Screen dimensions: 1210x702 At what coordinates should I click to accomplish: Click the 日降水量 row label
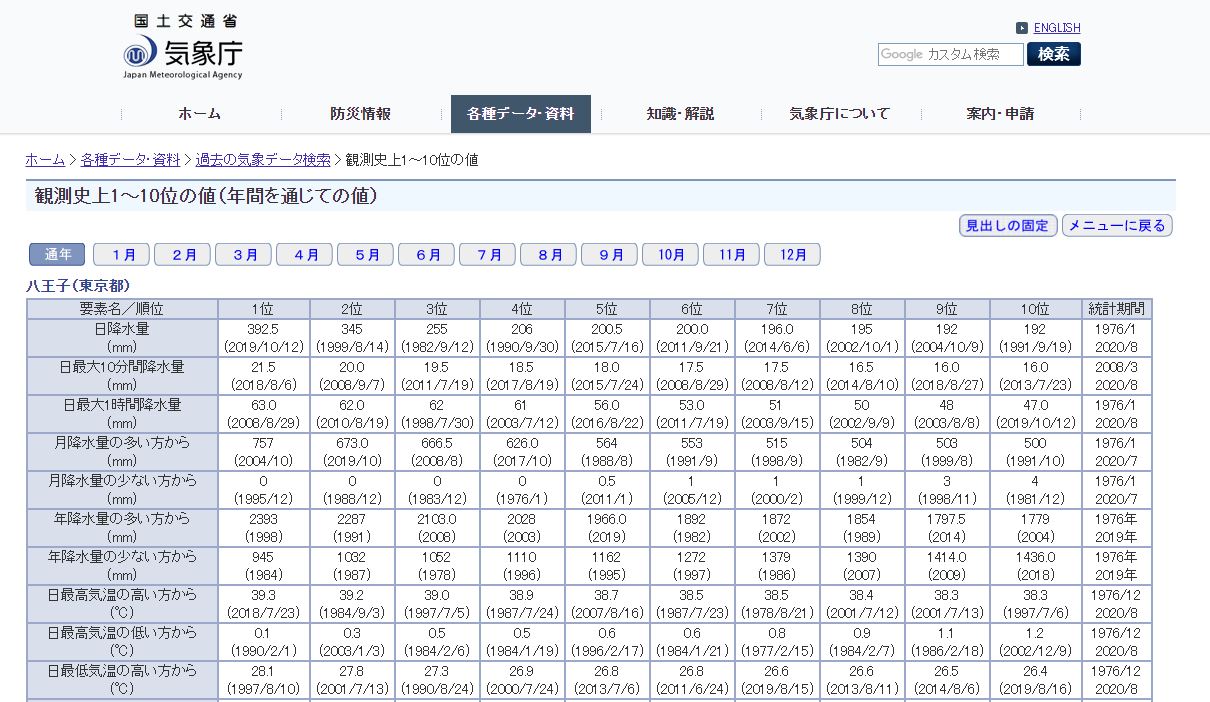(122, 338)
